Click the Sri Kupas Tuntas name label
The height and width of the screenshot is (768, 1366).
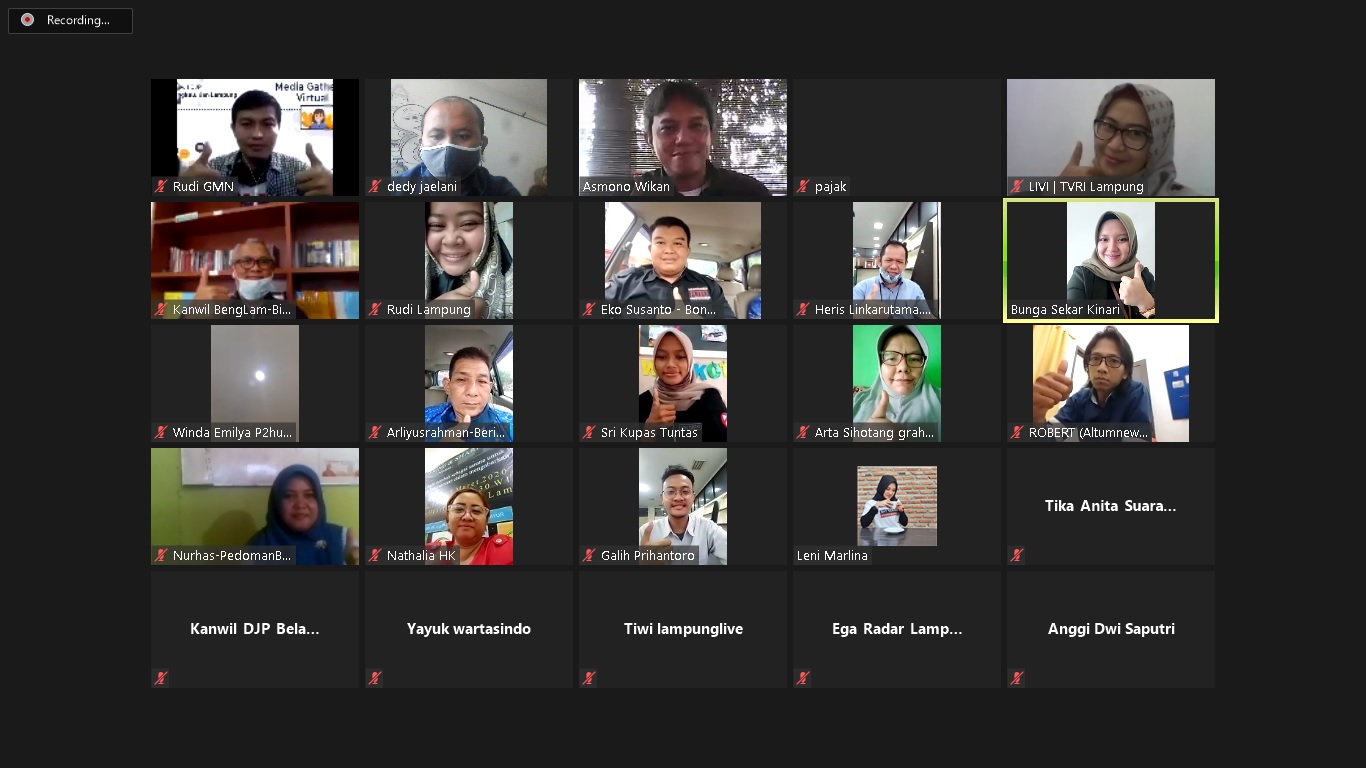click(x=649, y=432)
